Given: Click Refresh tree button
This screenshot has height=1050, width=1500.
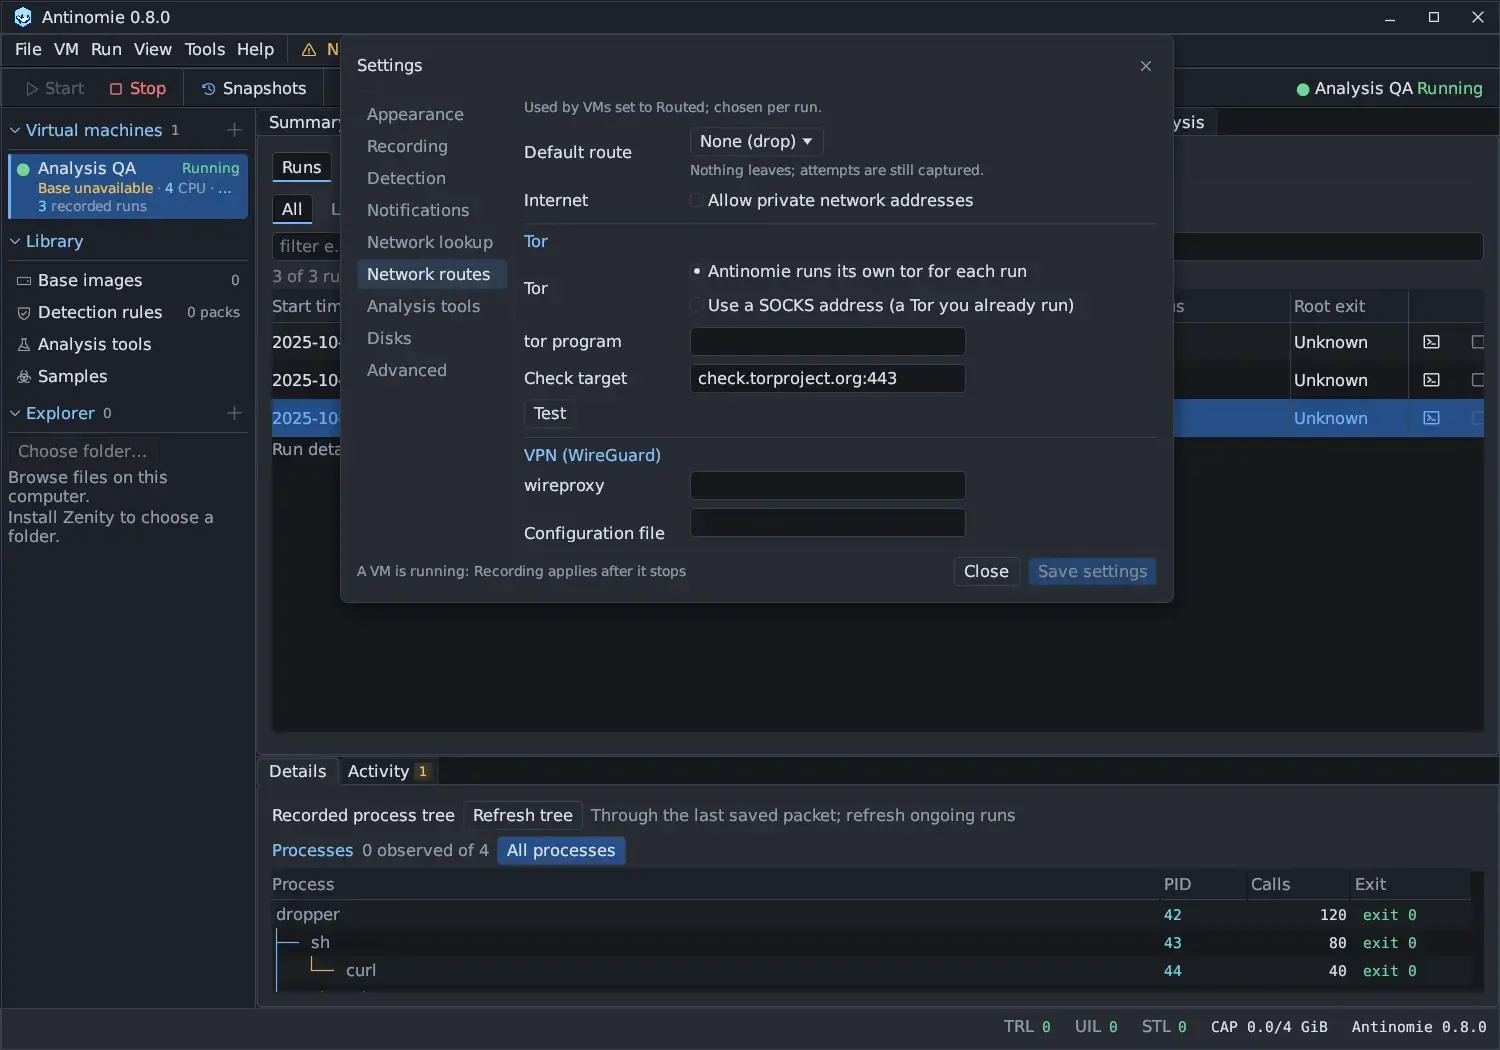Looking at the screenshot, I should (x=522, y=815).
